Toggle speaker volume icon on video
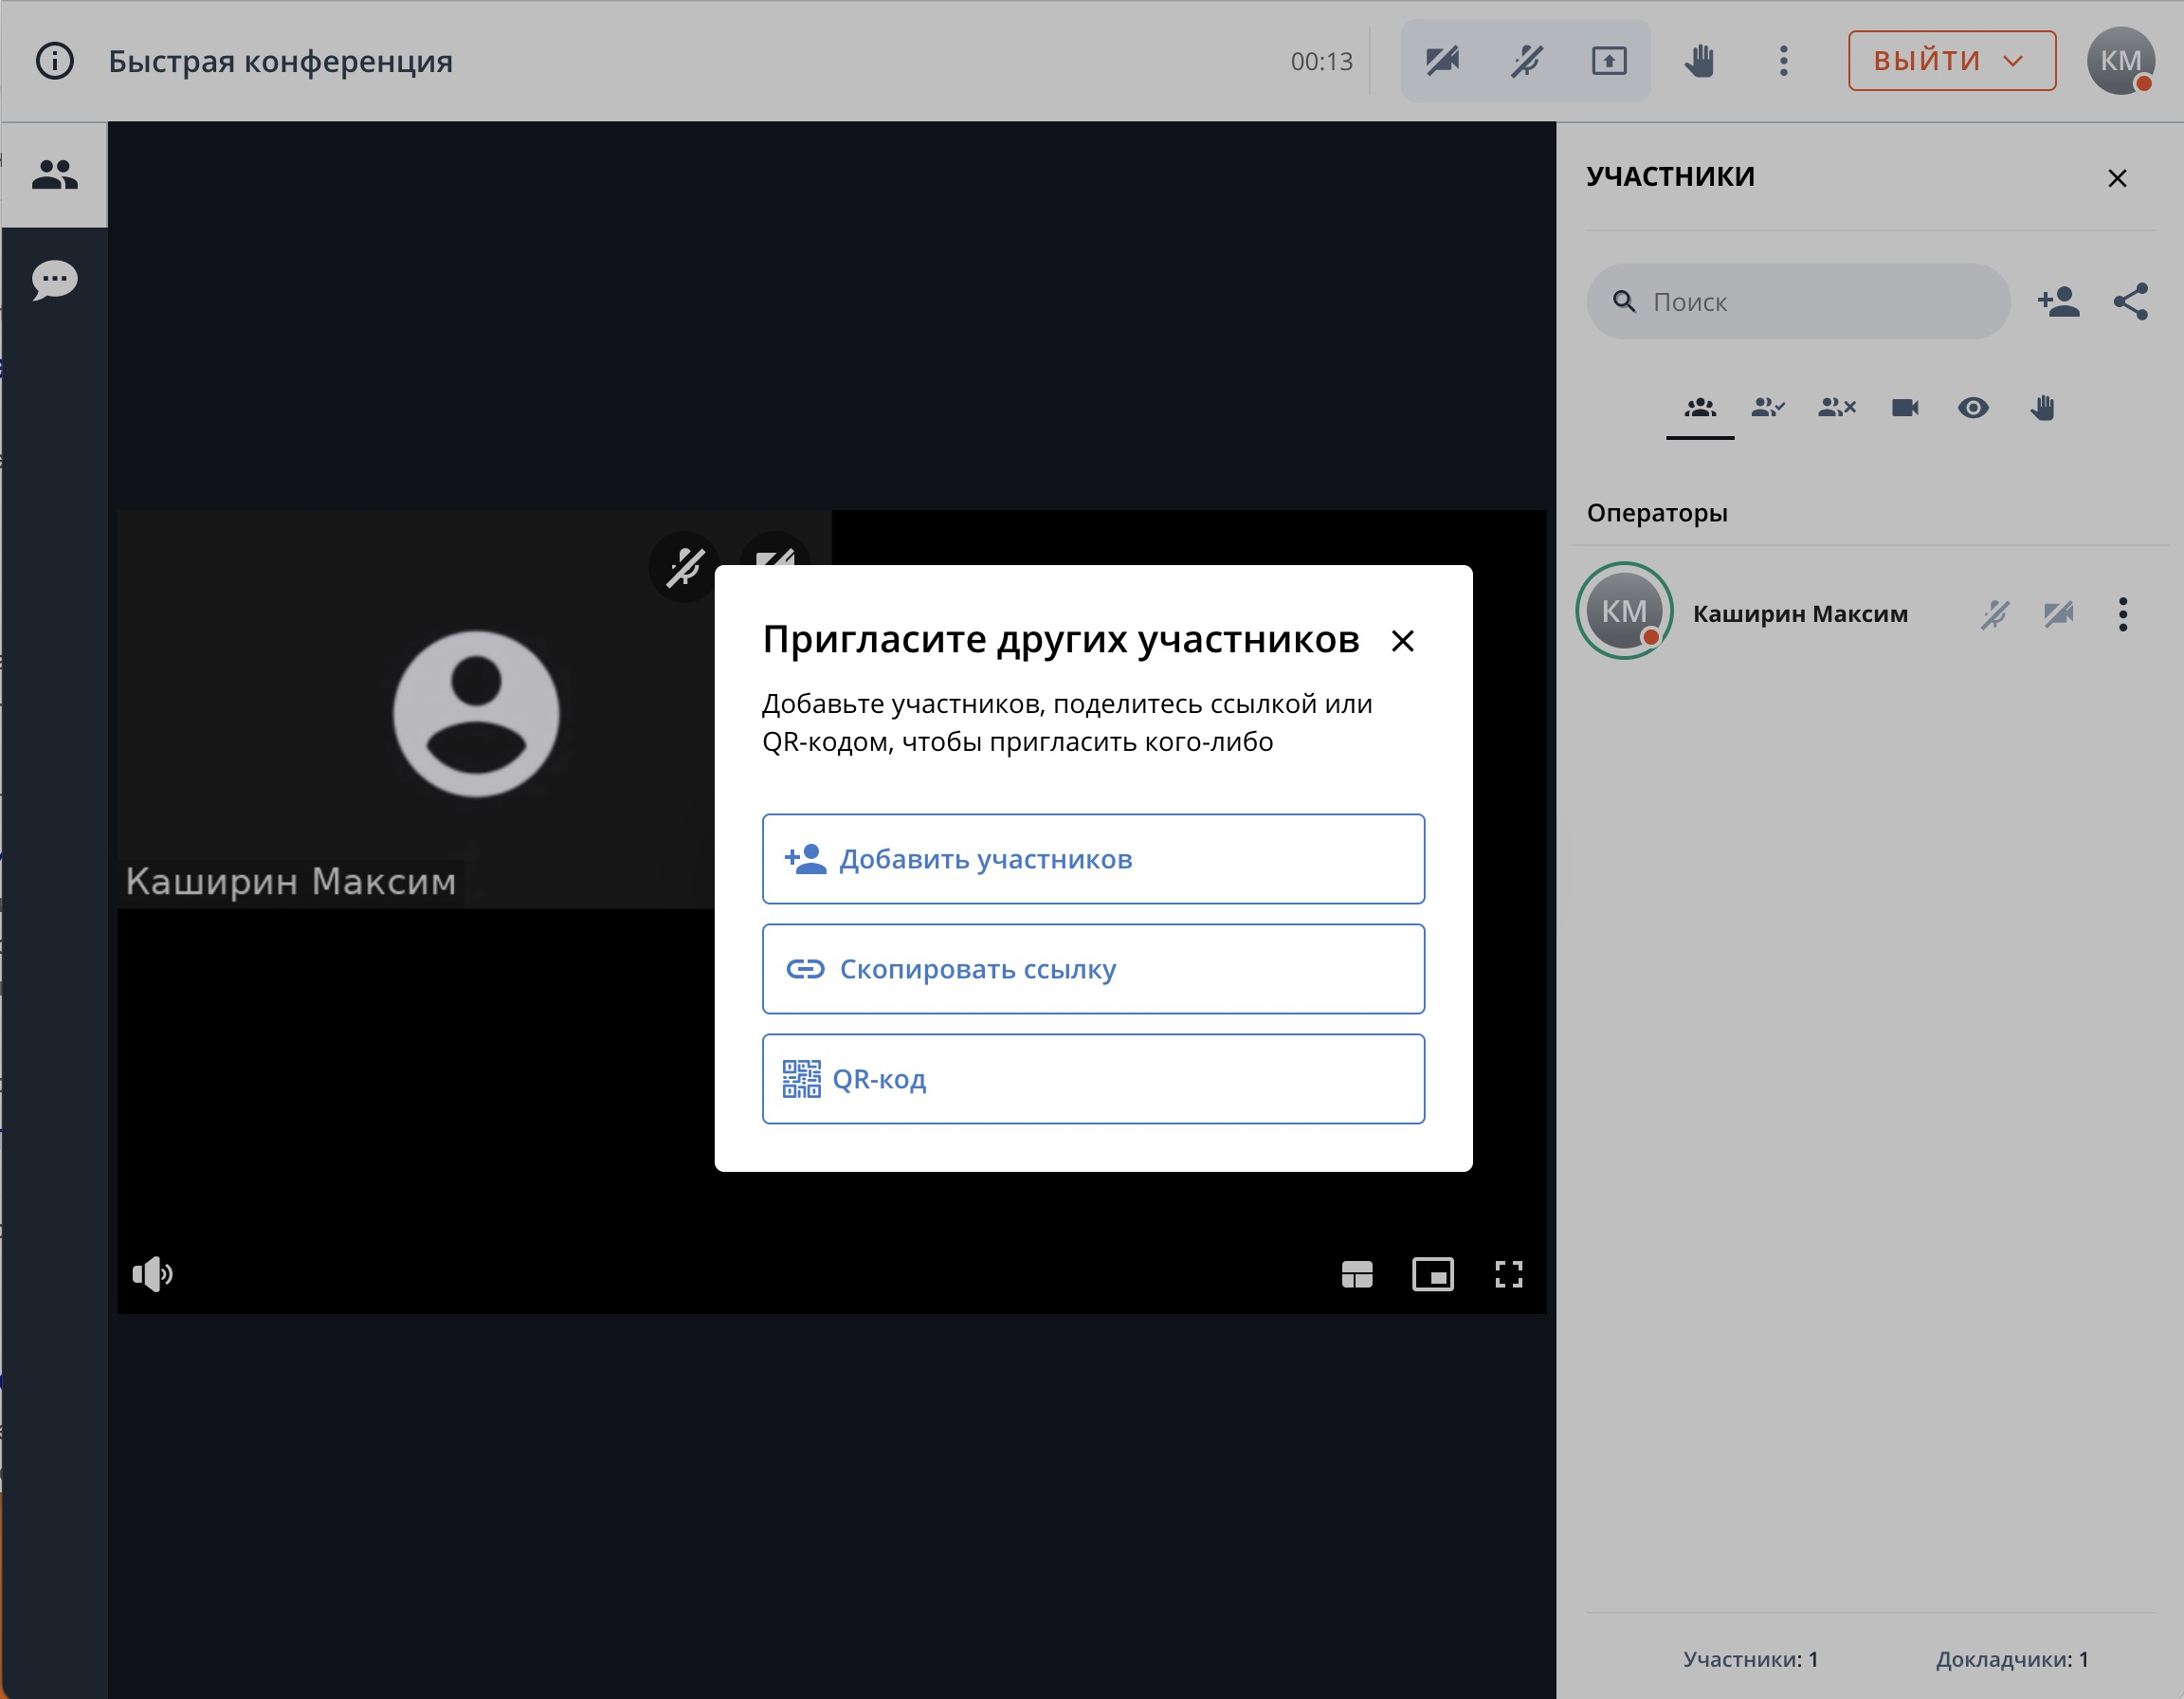Viewport: 2184px width, 1699px height. point(153,1274)
